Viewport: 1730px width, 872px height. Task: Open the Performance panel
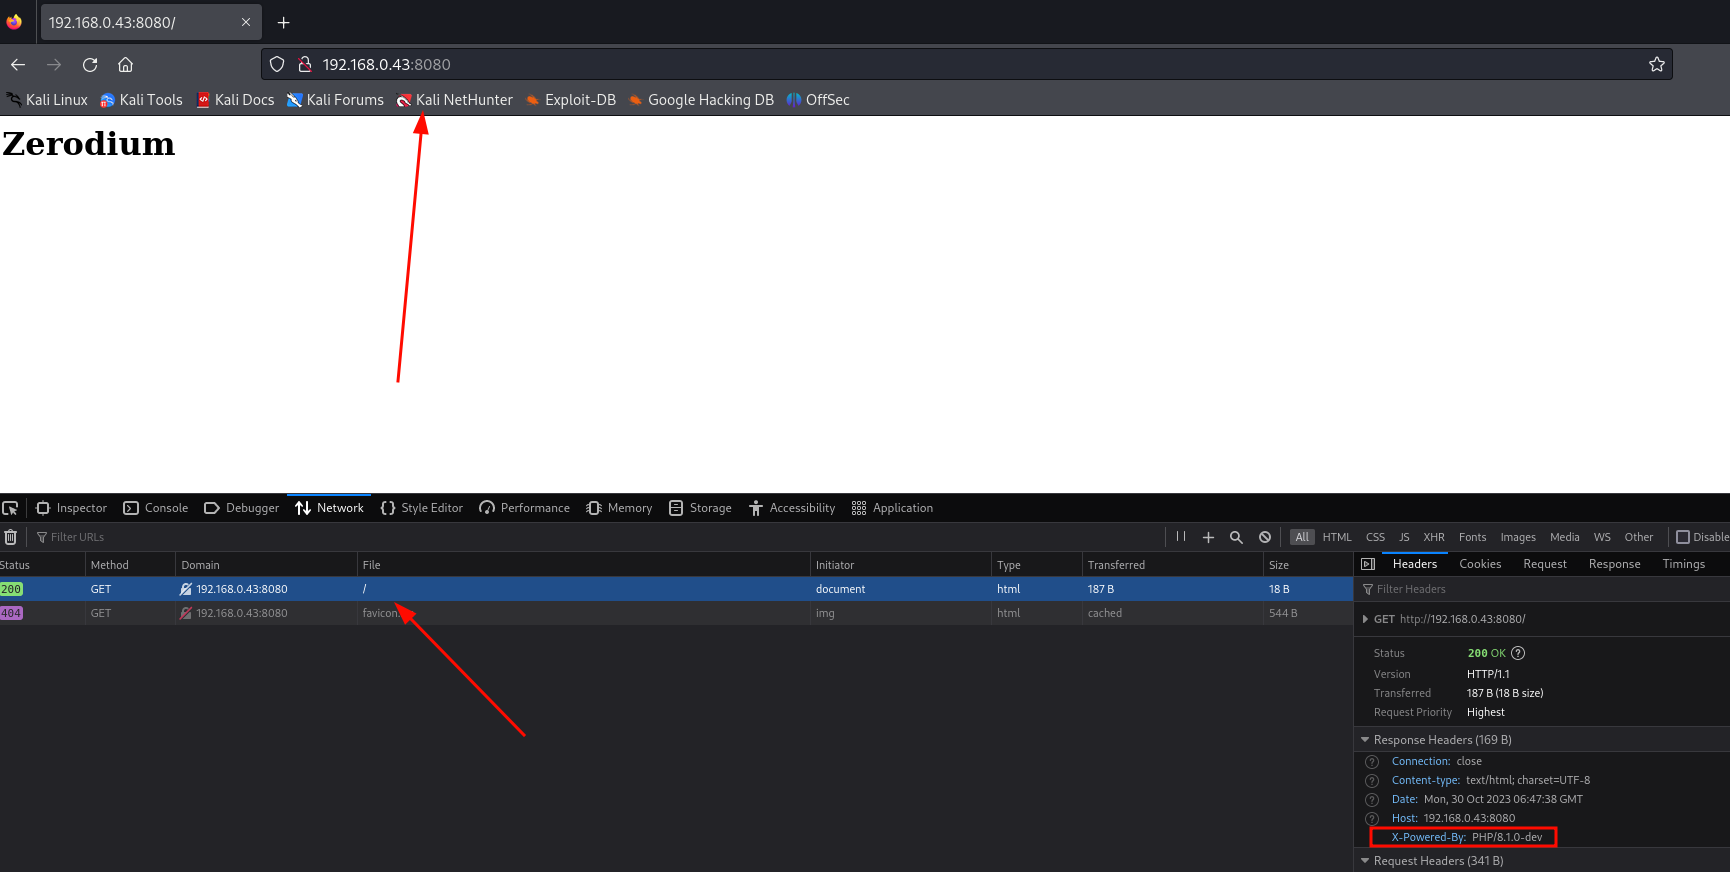pos(525,508)
